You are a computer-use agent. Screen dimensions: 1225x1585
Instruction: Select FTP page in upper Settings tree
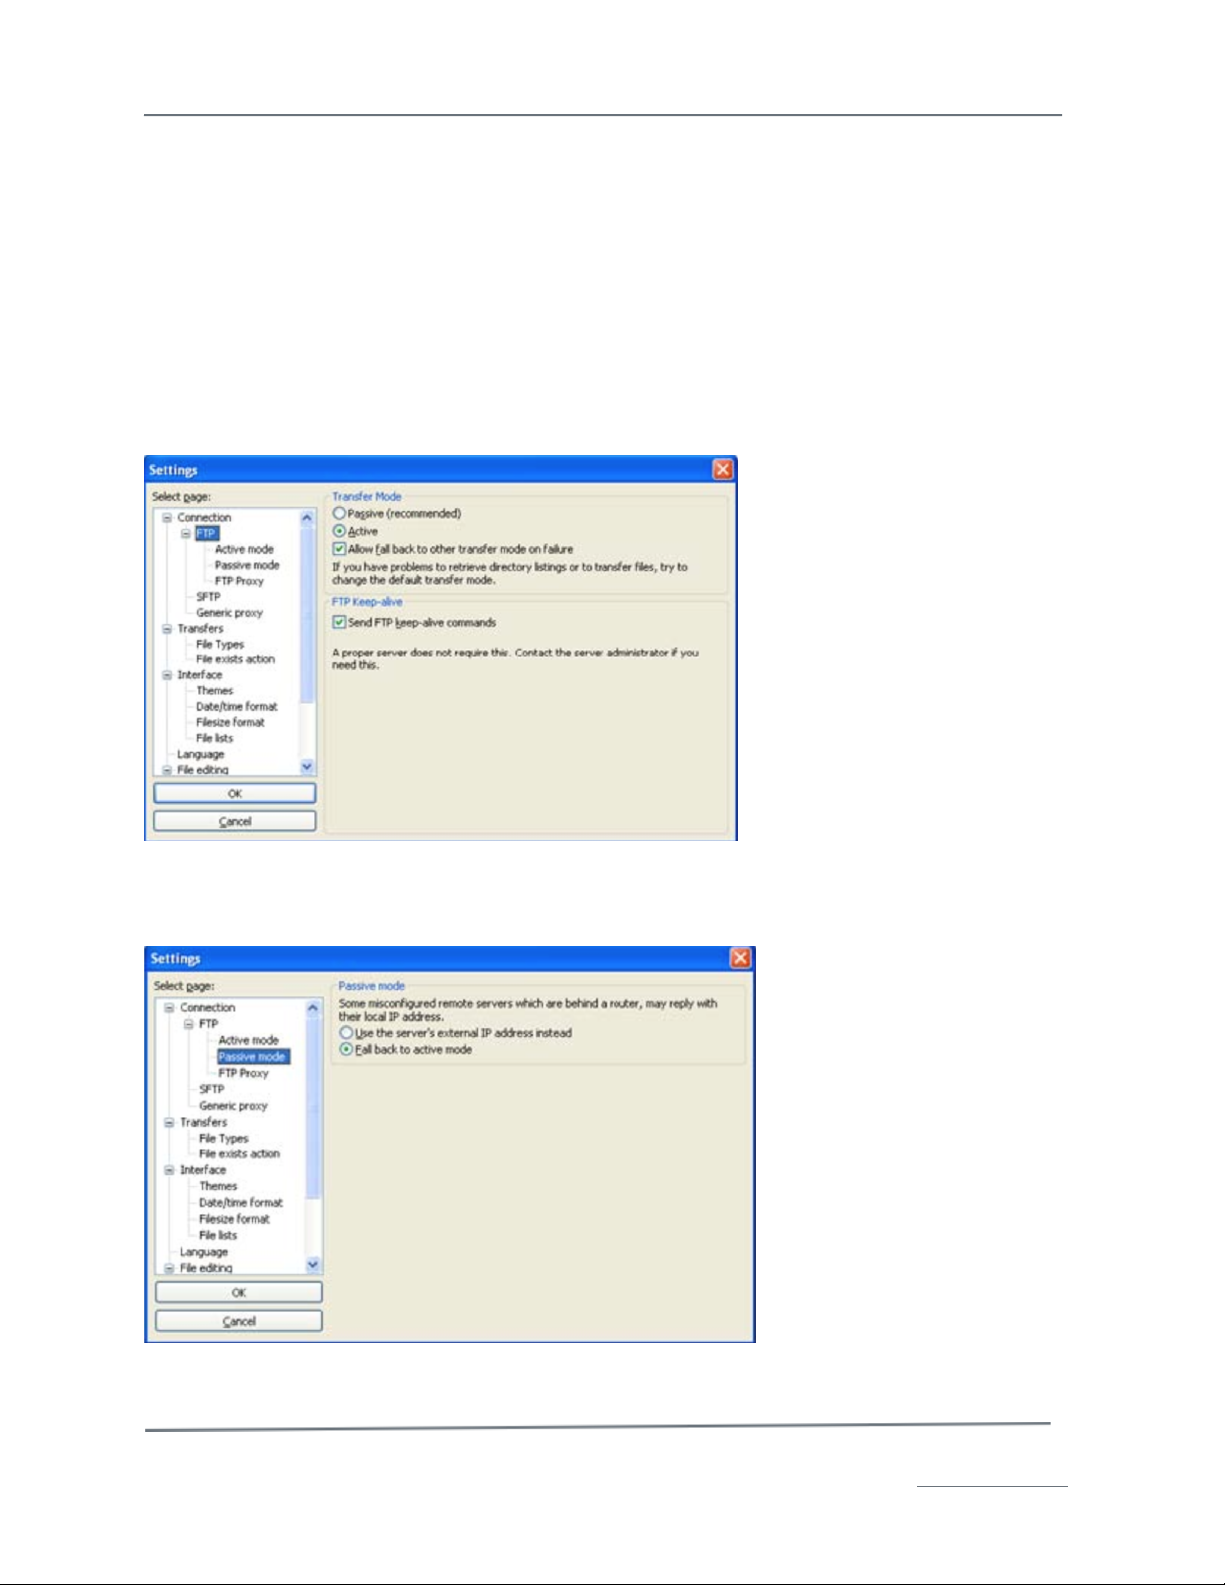coord(206,533)
